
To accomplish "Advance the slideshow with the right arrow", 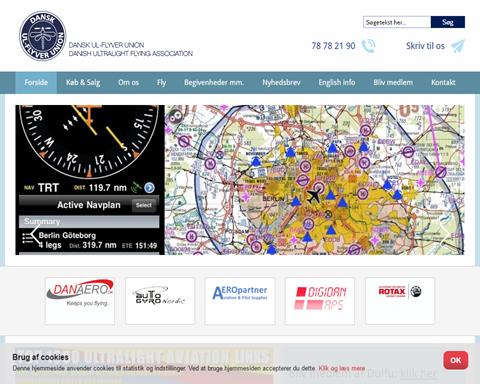I will click(445, 235).
